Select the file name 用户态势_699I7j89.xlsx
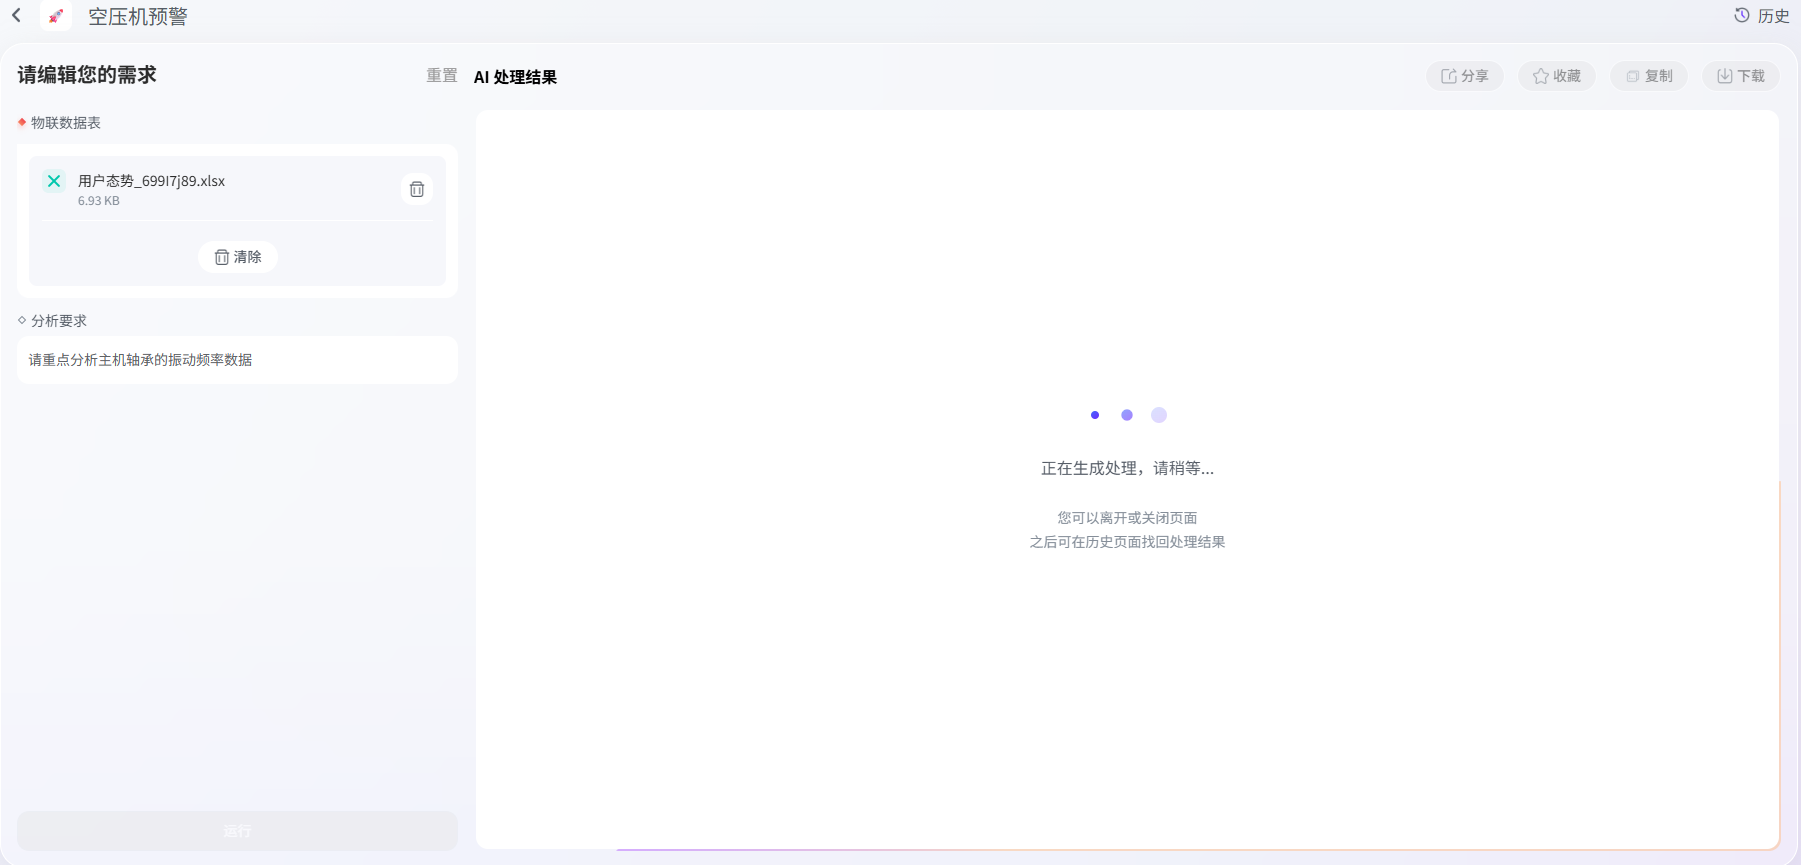The image size is (1801, 865). (x=151, y=181)
